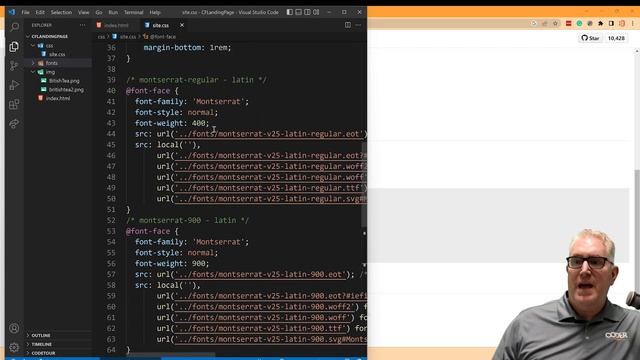Viewport: 640px width, 360px height.
Task: Open the Extensions view
Action: click(x=14, y=104)
